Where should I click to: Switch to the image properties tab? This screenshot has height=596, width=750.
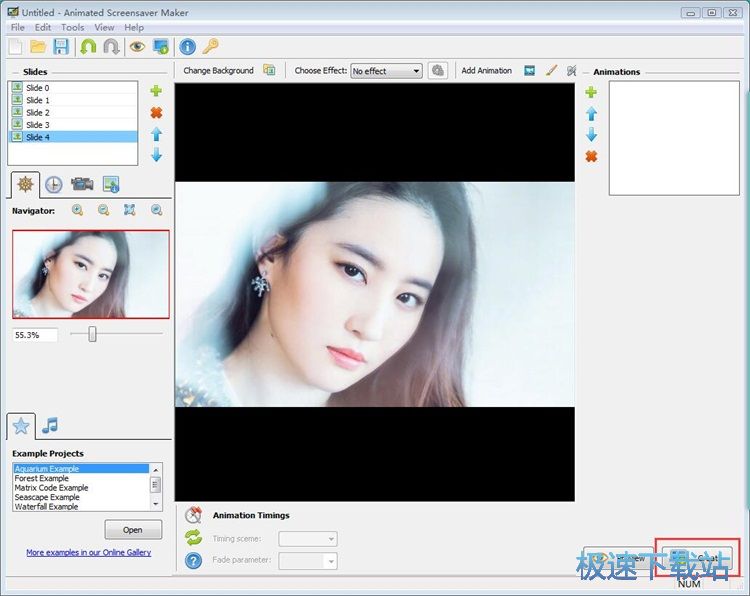point(111,185)
